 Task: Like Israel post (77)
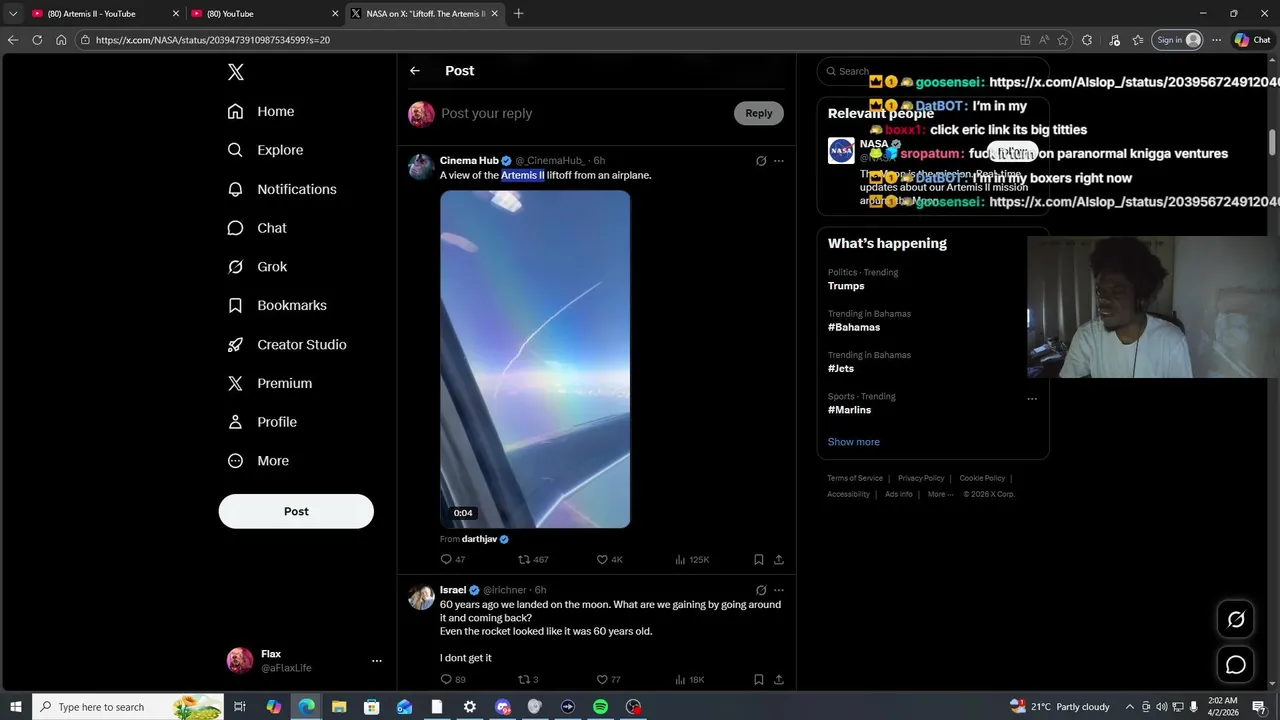coord(608,680)
